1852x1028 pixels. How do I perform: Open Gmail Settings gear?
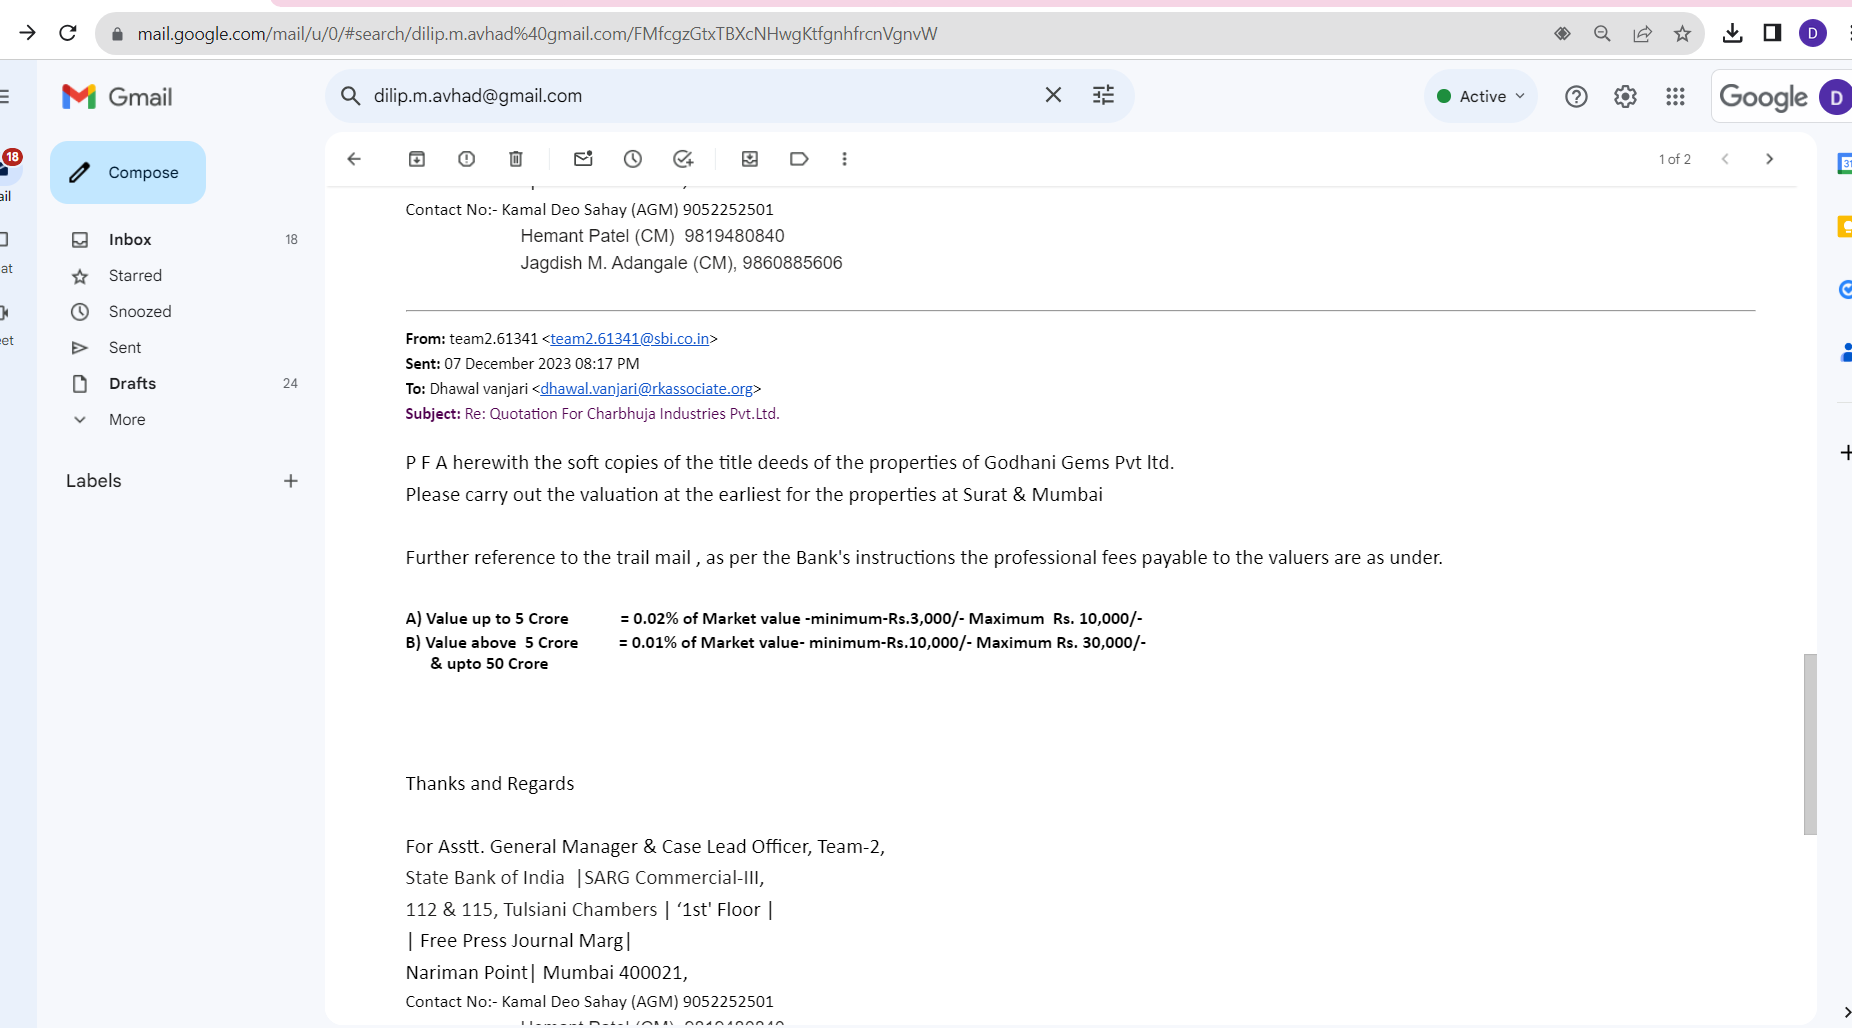(x=1626, y=96)
